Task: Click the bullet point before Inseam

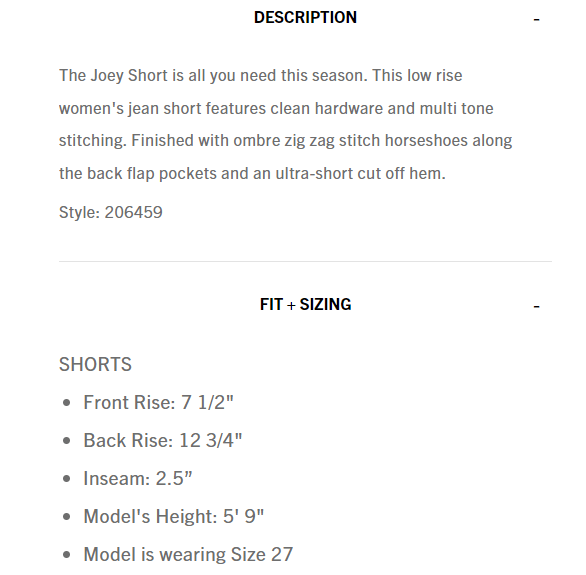Action: (67, 479)
